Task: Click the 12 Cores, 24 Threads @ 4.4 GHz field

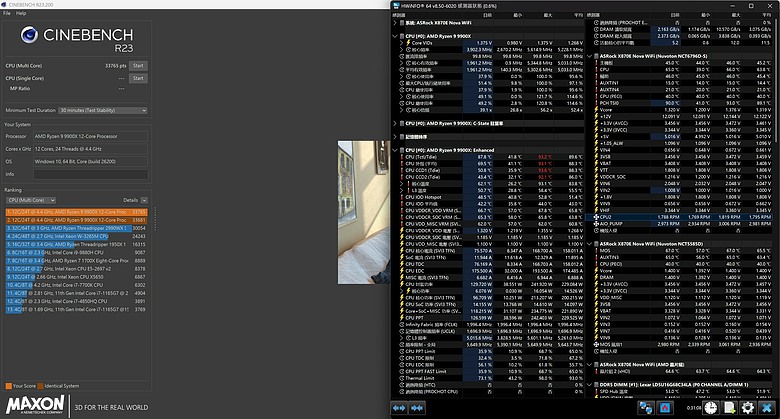Action: pos(91,149)
